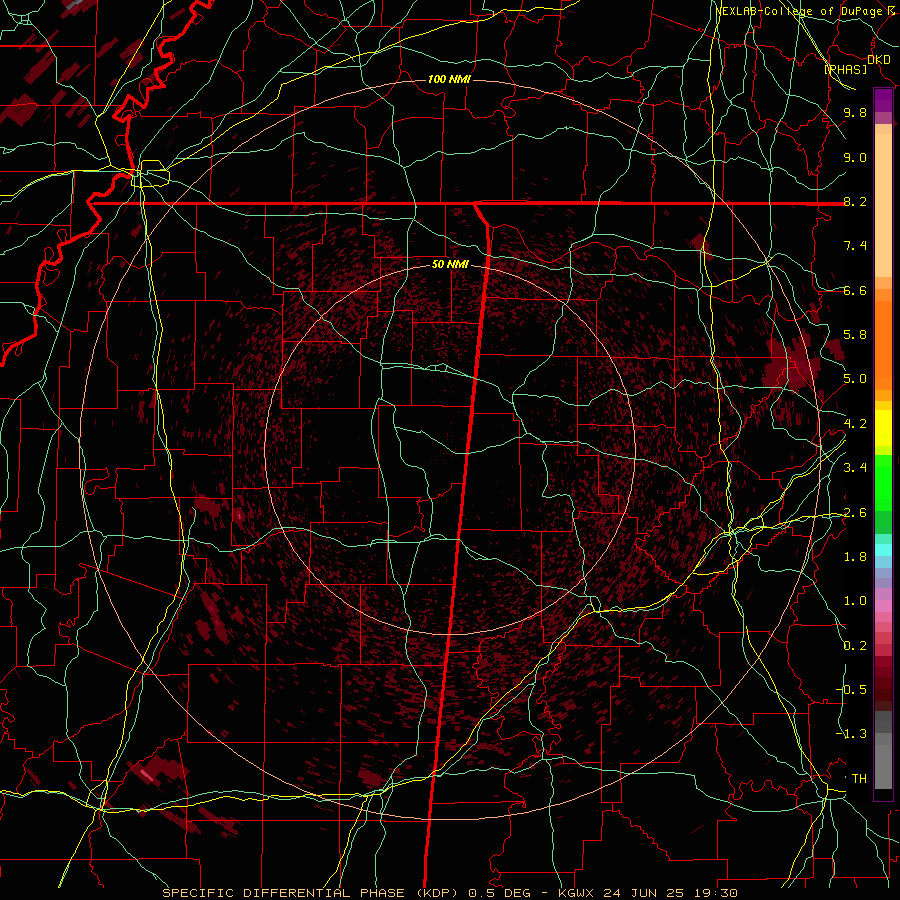Click the 6.6 value on the color scale
900x900 pixels.
pyautogui.click(x=855, y=290)
